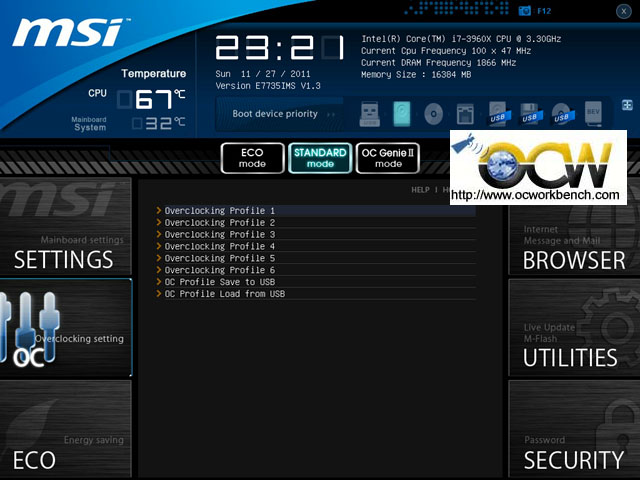Screen dimensions: 640x480
Task: Enable ECO mode
Action: [x=252, y=158]
